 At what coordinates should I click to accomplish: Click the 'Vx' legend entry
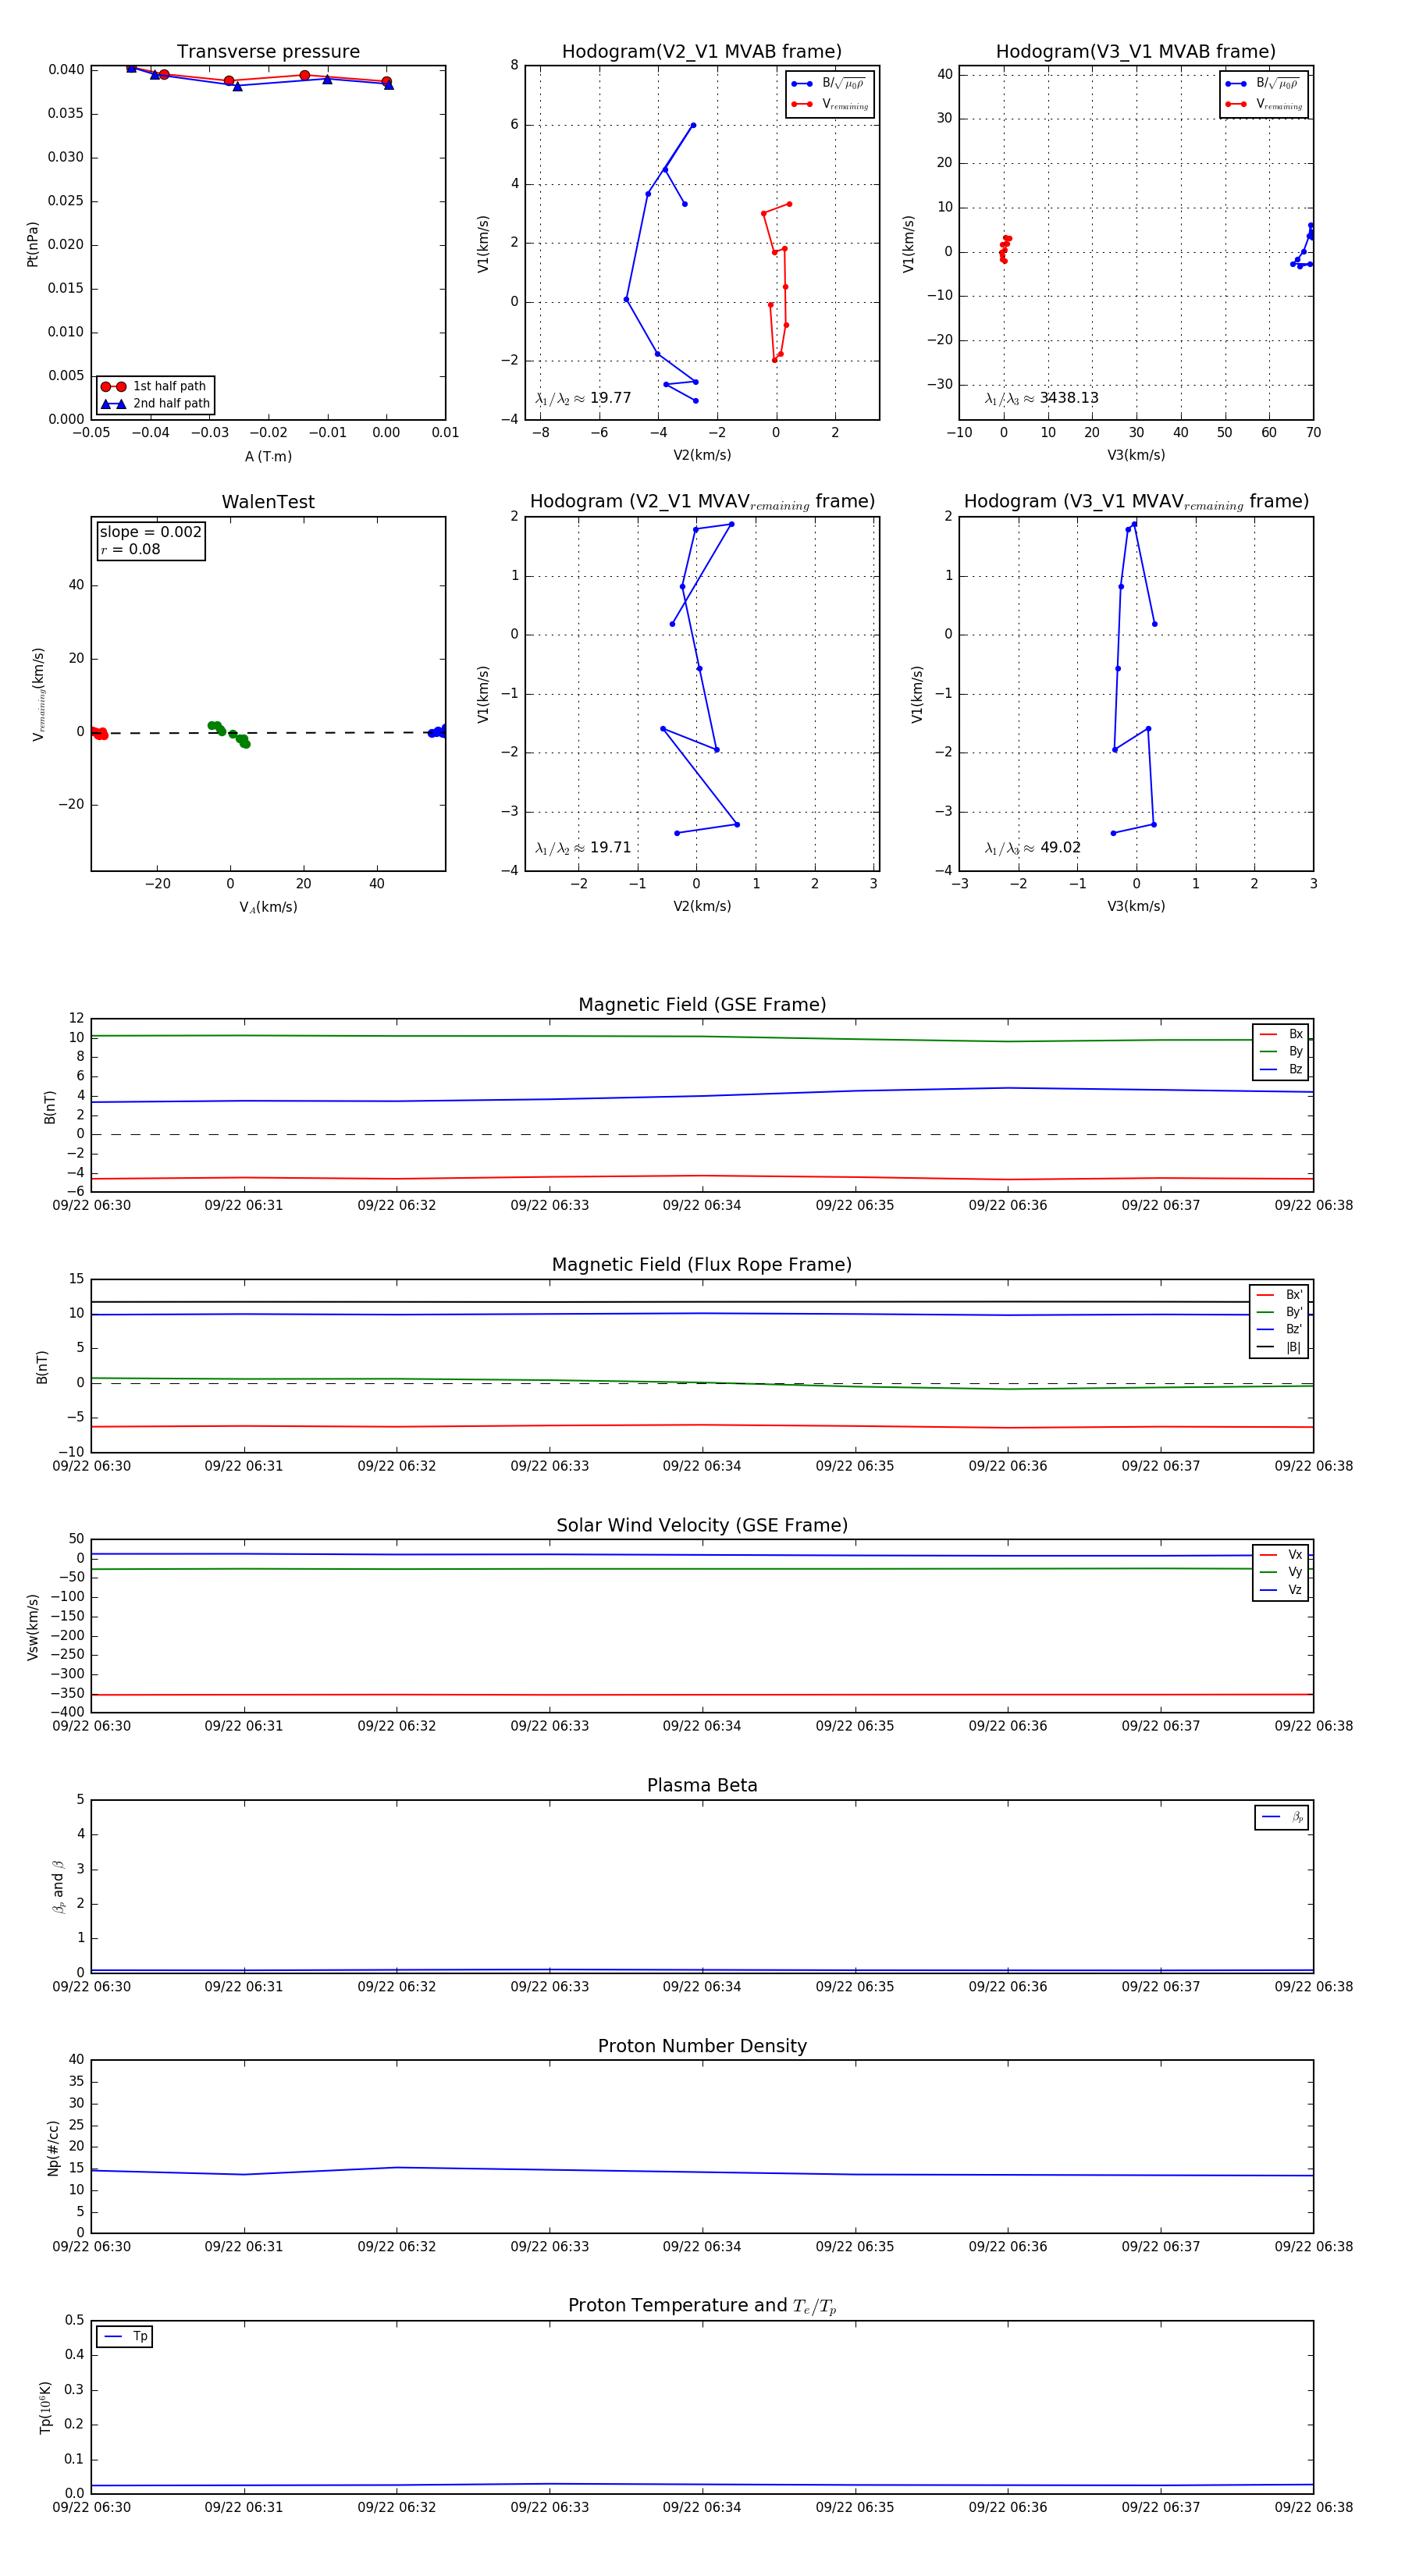pyautogui.click(x=1281, y=1554)
